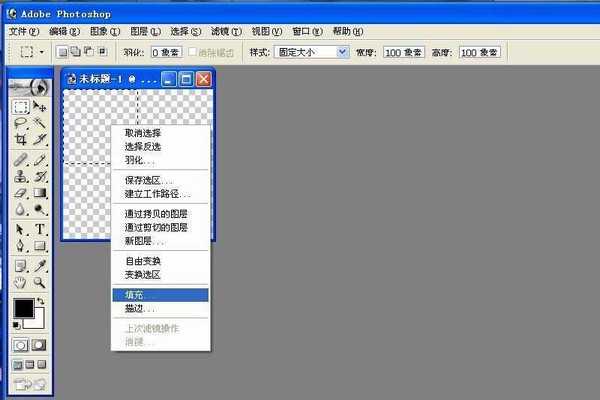Select the Blur tool
This screenshot has width=600, height=400.
(x=21, y=209)
